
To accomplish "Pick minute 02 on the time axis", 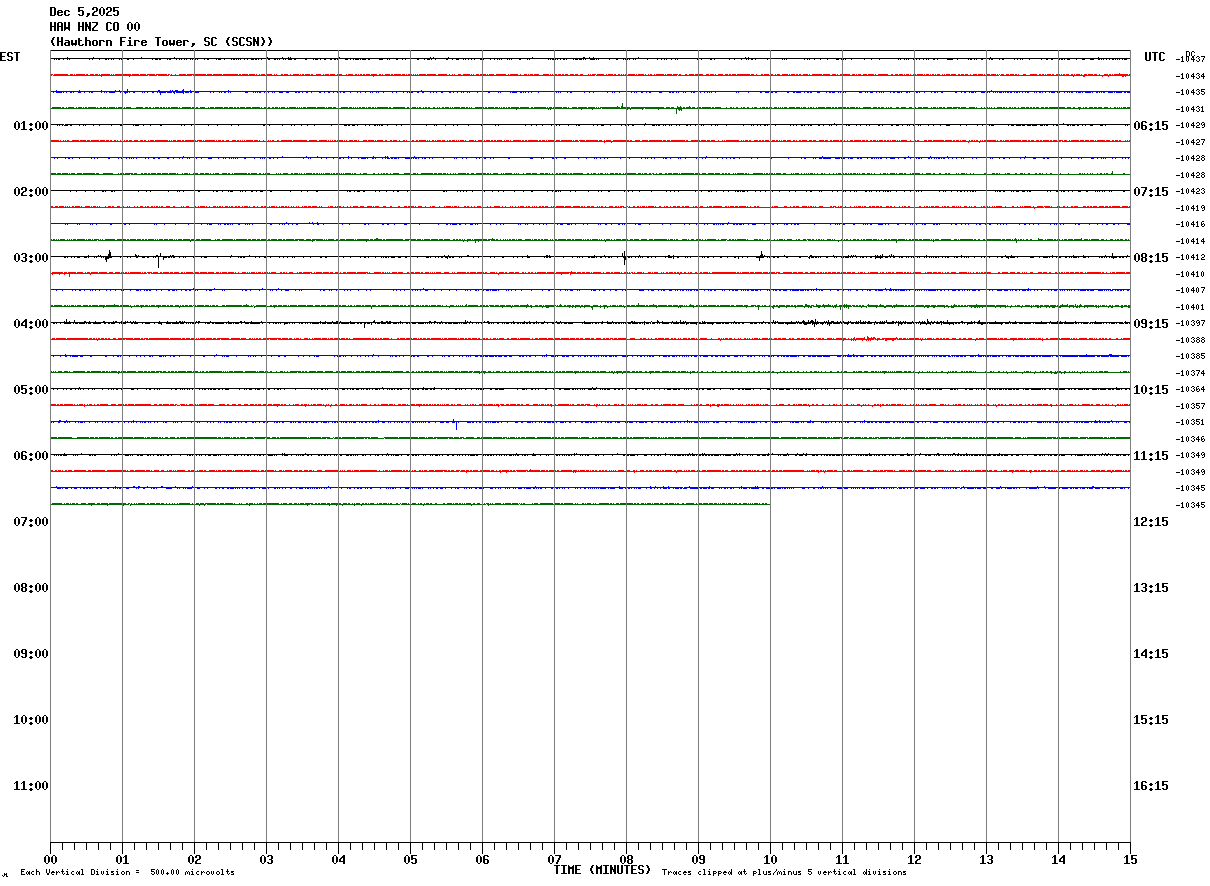I will [194, 860].
